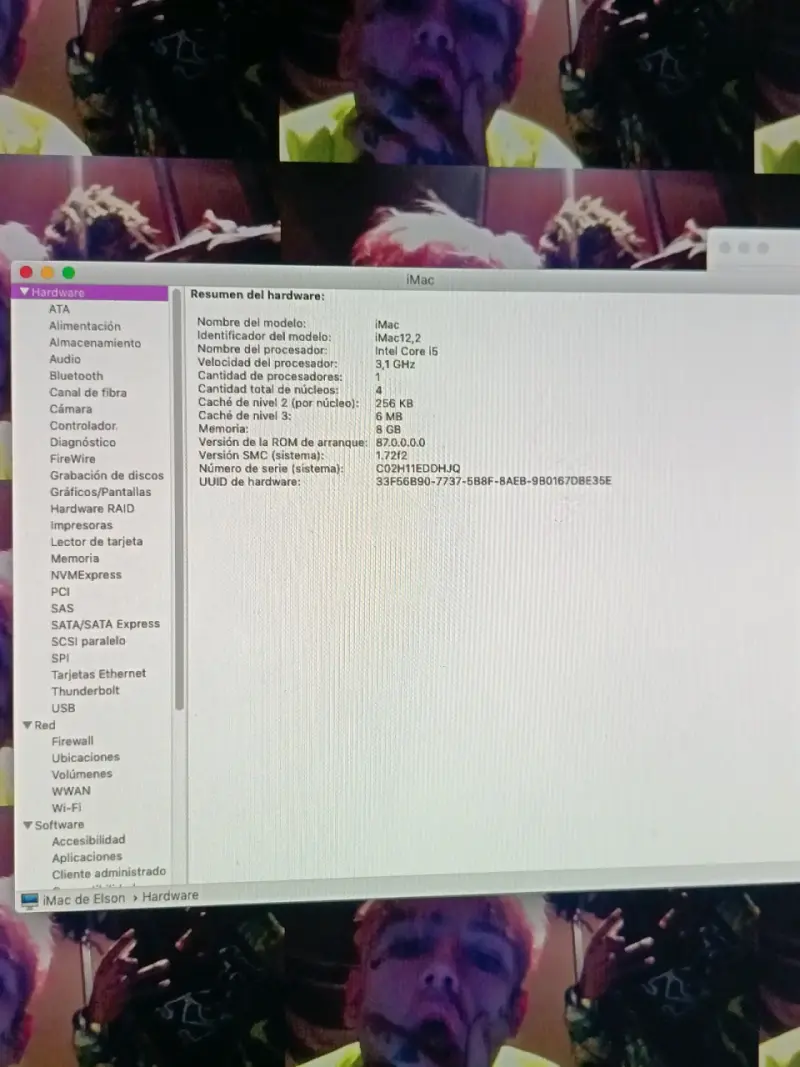
Task: Open SATA/SATA Express entry
Action: pos(105,624)
